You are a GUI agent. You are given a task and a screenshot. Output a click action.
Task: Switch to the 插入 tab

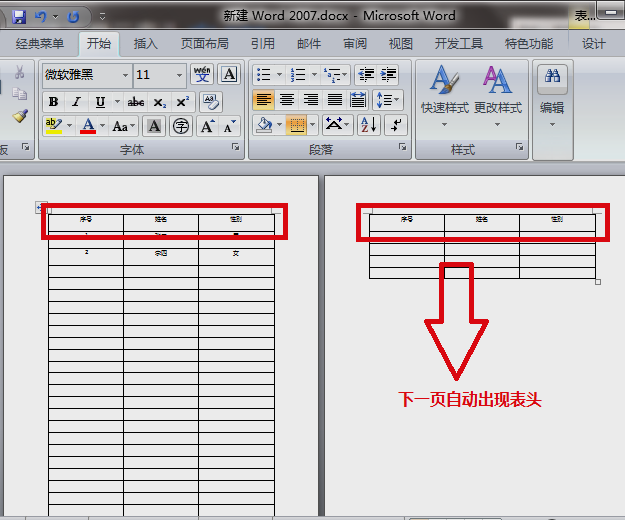click(x=145, y=43)
